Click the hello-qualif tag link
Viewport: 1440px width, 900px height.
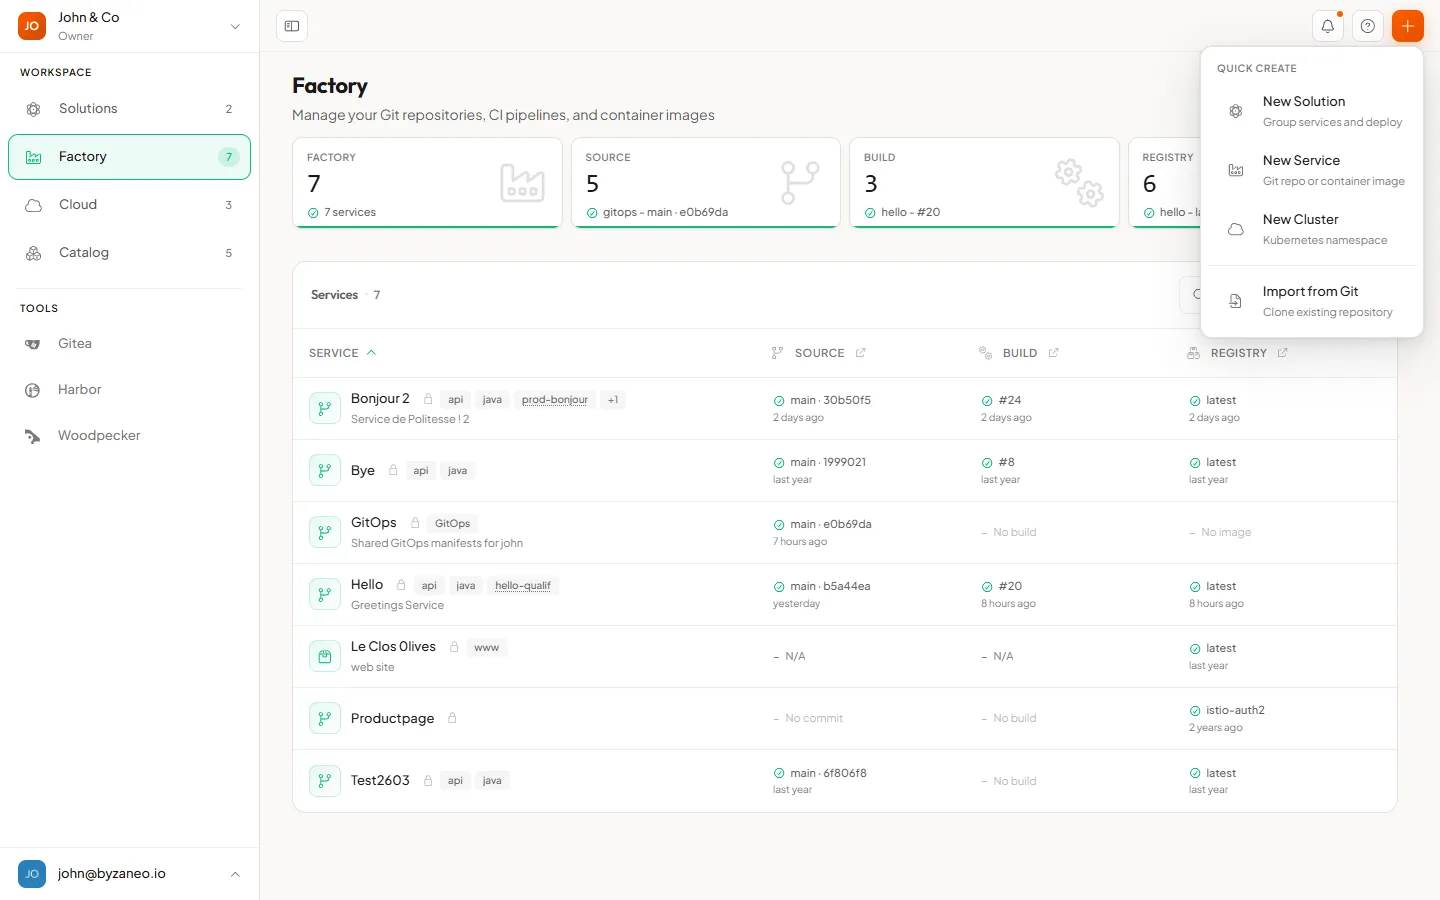pos(523,586)
